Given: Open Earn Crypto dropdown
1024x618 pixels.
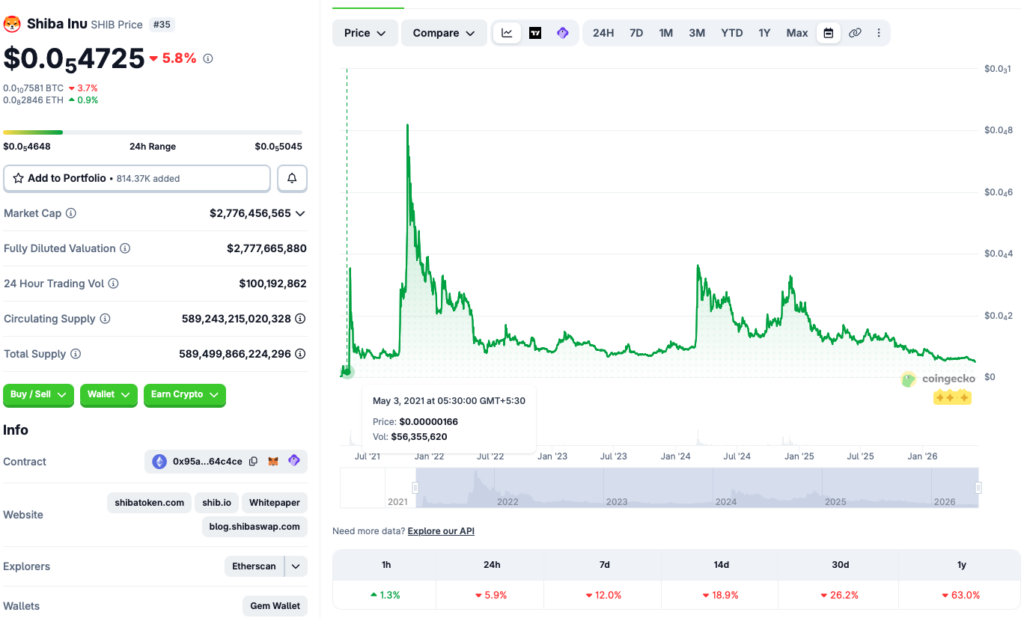Looking at the screenshot, I should point(184,395).
